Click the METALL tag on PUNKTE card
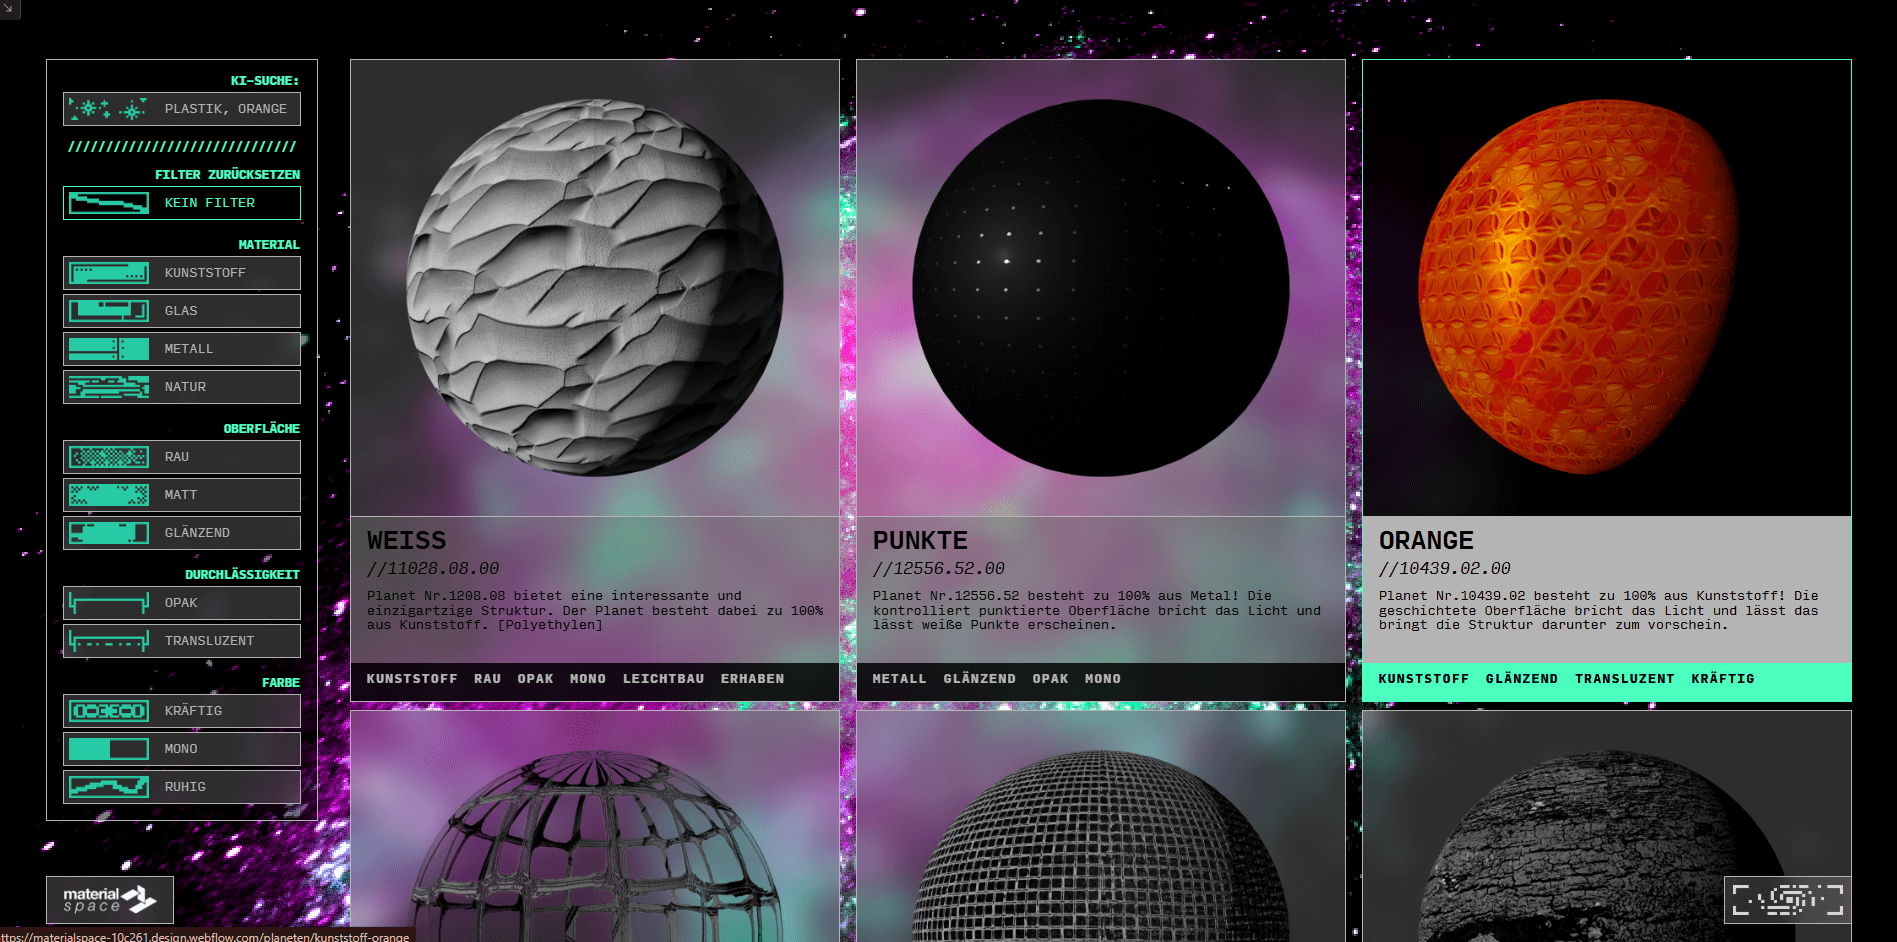Screen dimensions: 1897x942 click(x=899, y=679)
